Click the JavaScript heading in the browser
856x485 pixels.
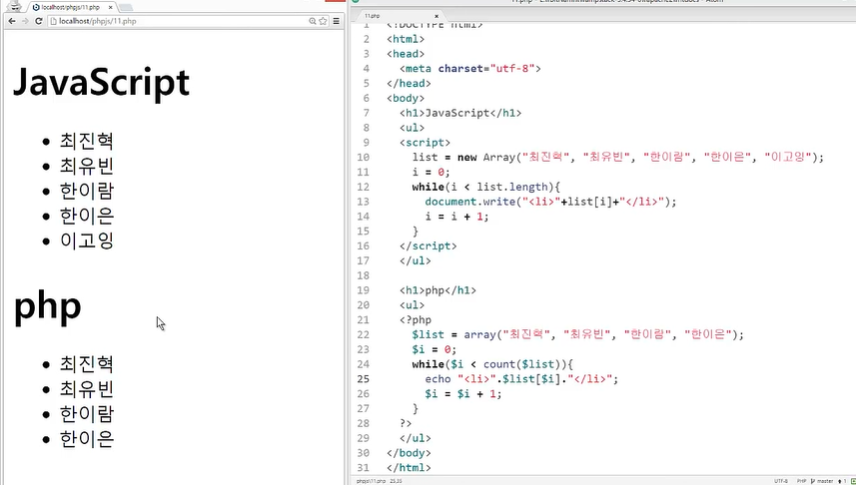pos(101,82)
